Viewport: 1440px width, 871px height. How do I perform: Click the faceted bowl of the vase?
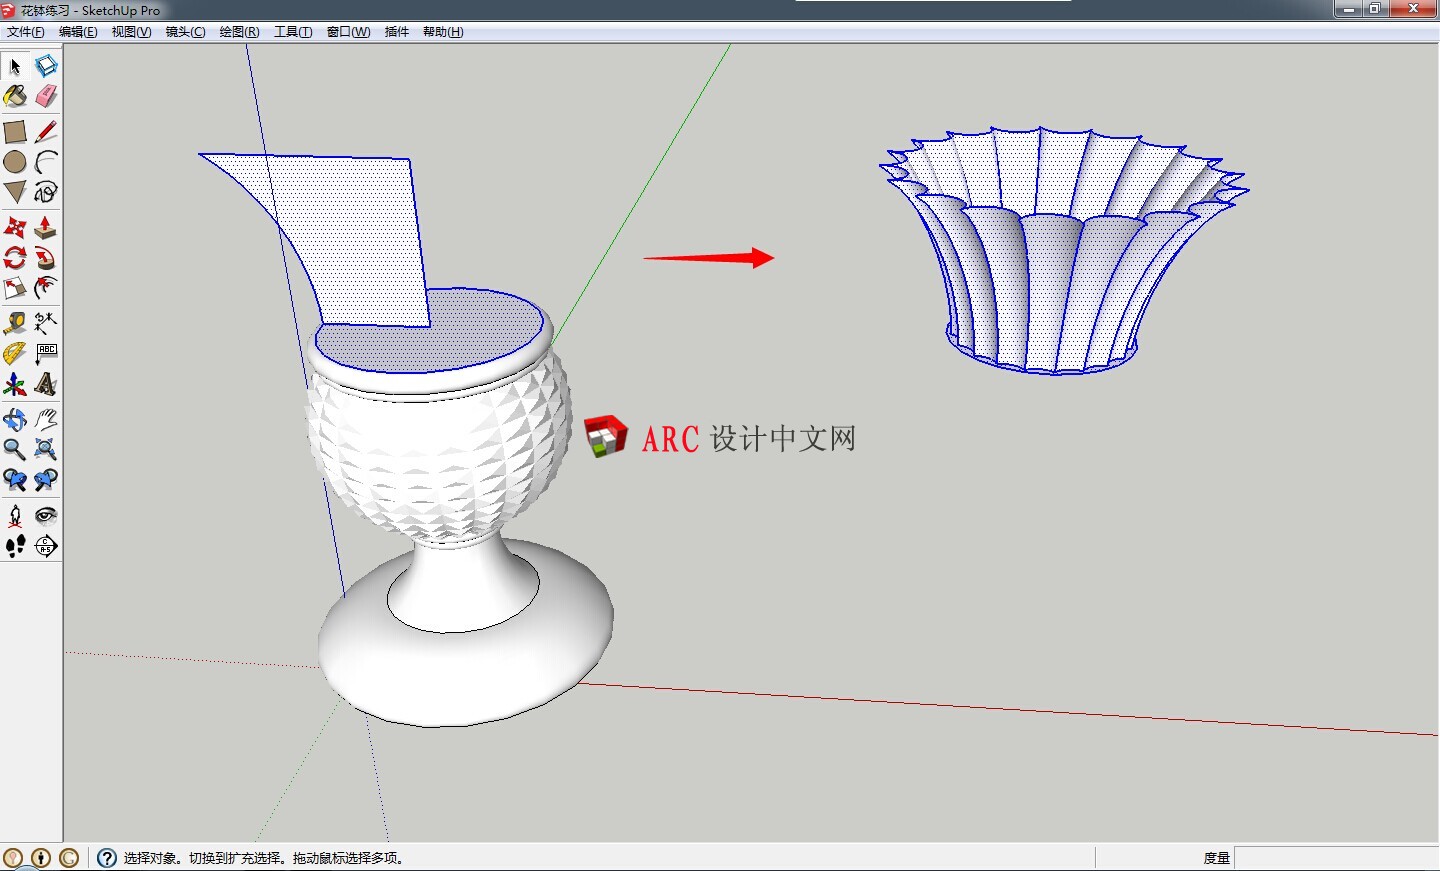[438, 450]
